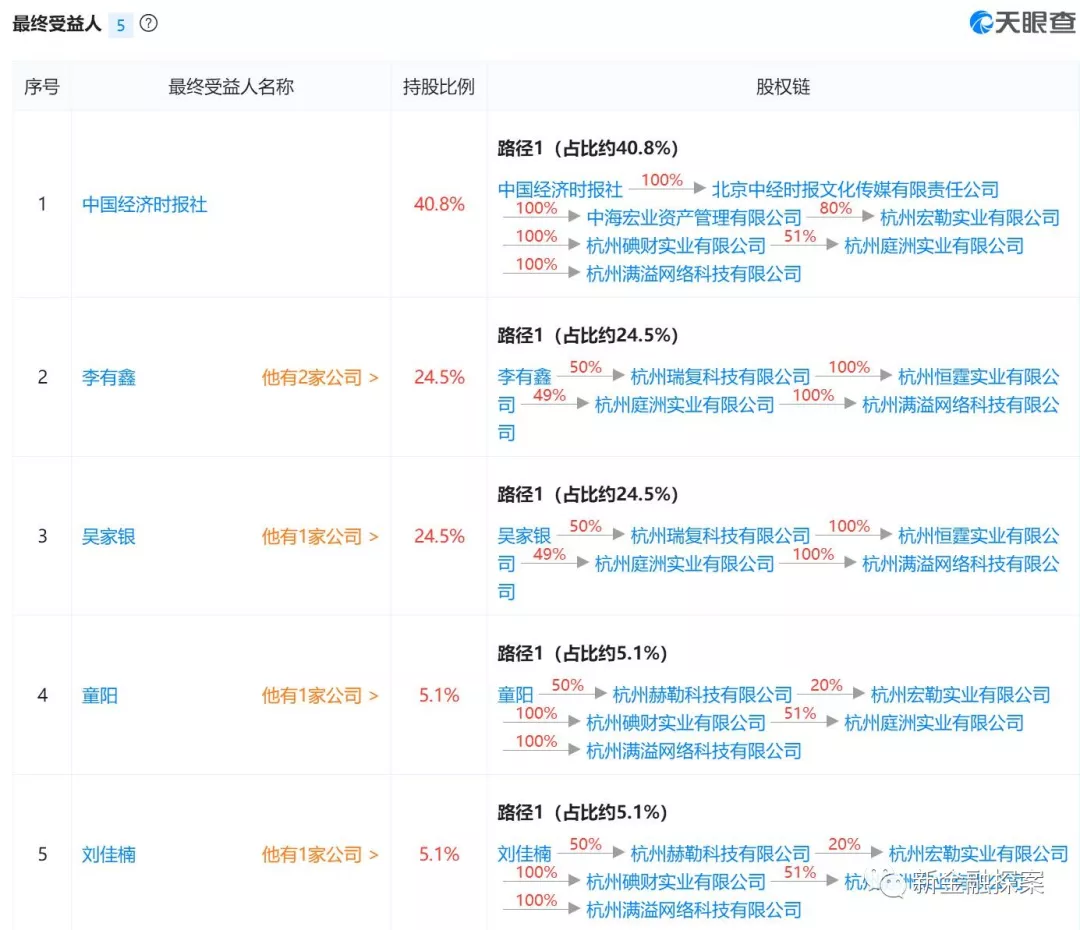The image size is (1080, 930).
Task: Click 路径1（占比约5.1%）heading in 刘佳楠 row
Action: (582, 813)
